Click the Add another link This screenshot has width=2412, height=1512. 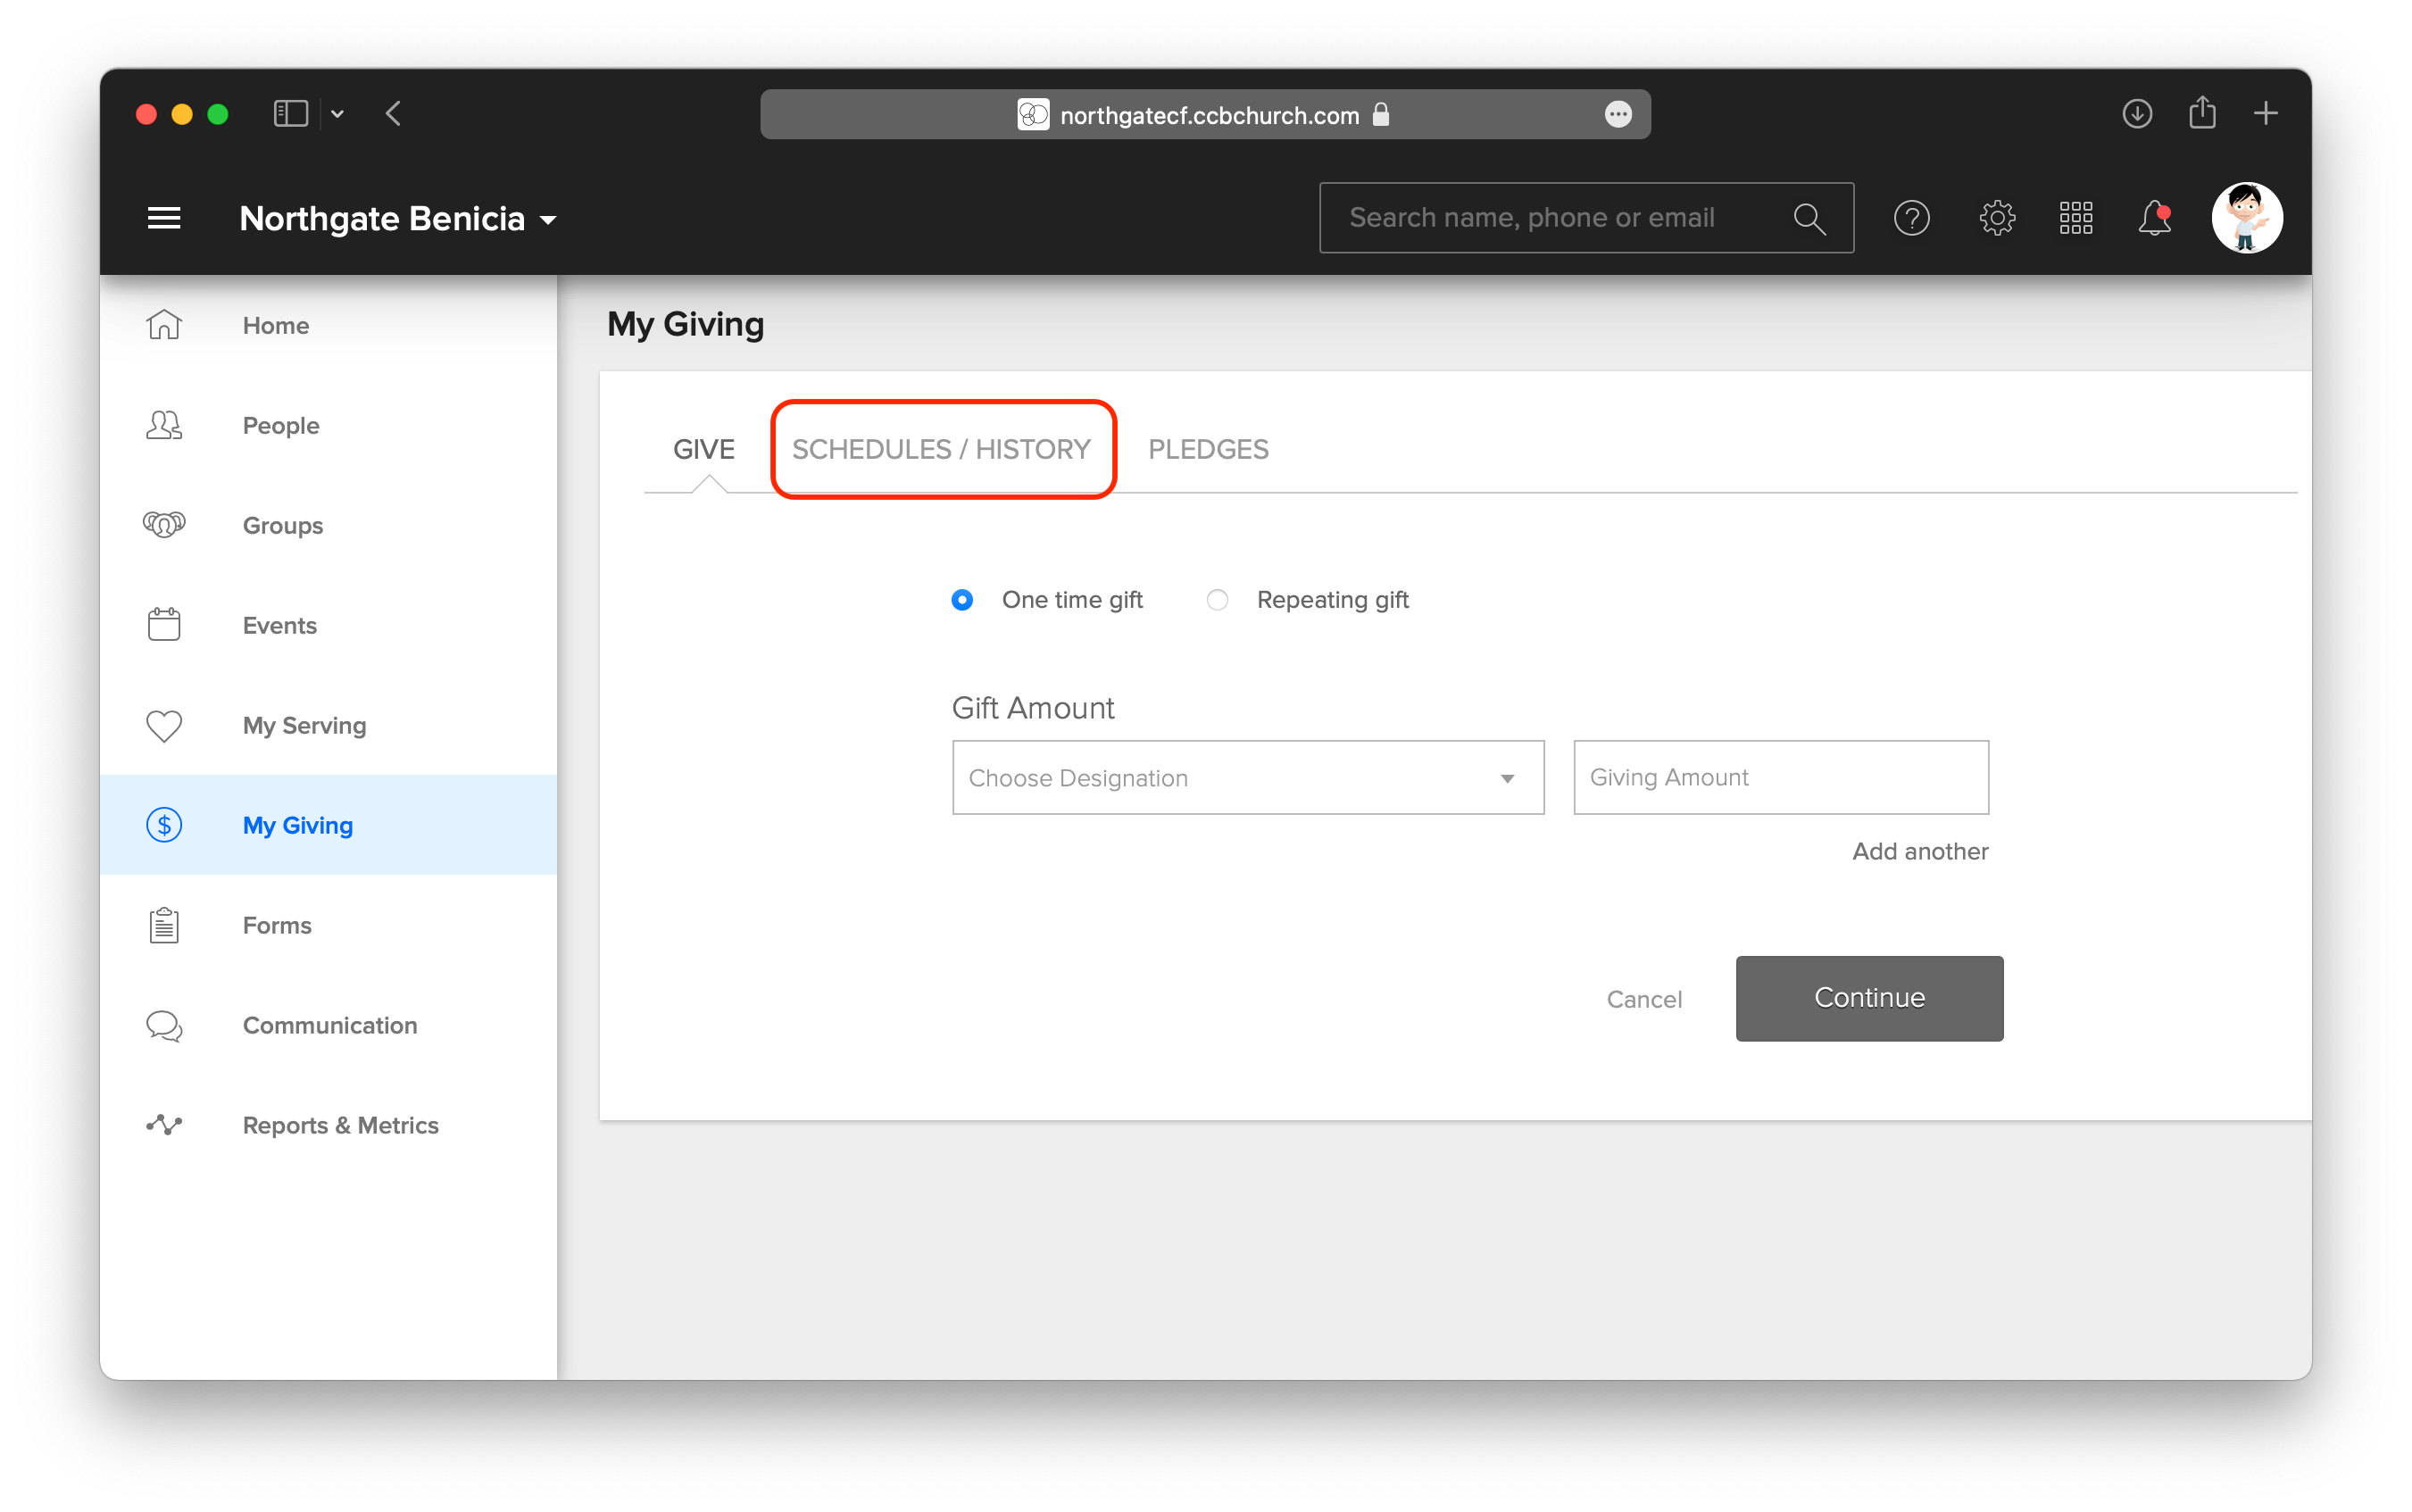pos(1919,852)
